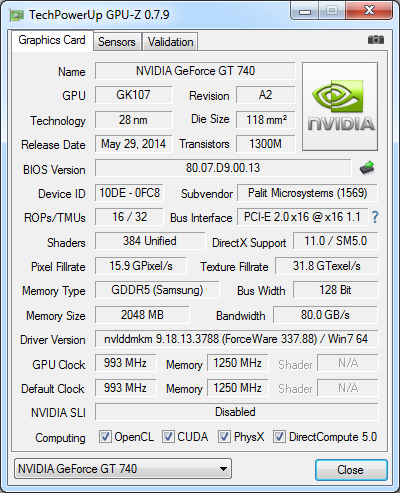The height and width of the screenshot is (493, 400).
Task: Toggle the PhysX checkbox
Action: click(x=224, y=437)
